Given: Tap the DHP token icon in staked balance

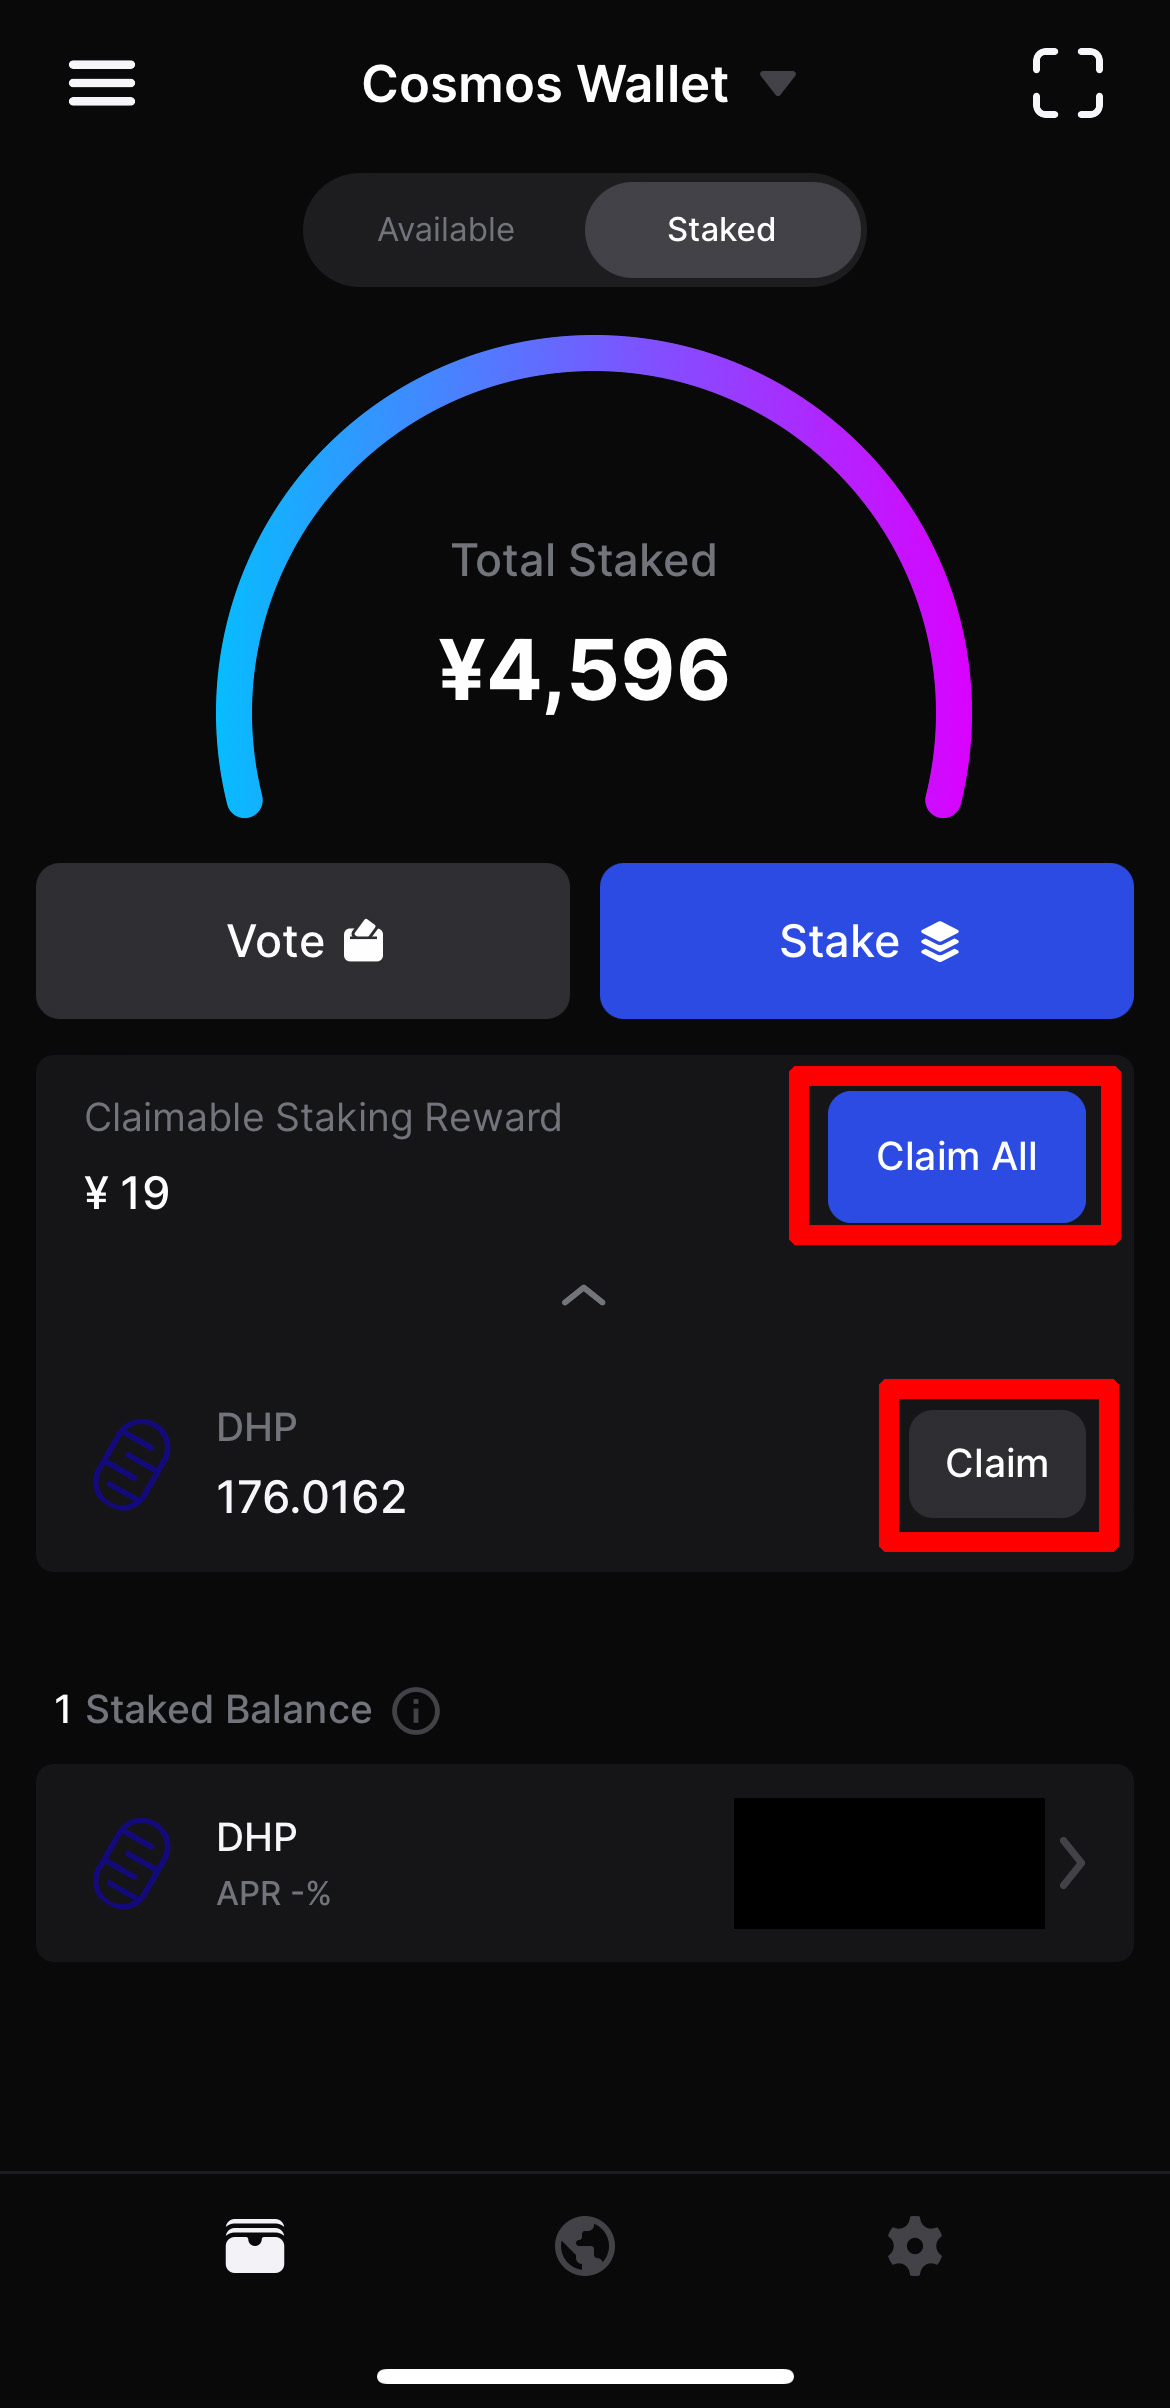Looking at the screenshot, I should tap(131, 1863).
